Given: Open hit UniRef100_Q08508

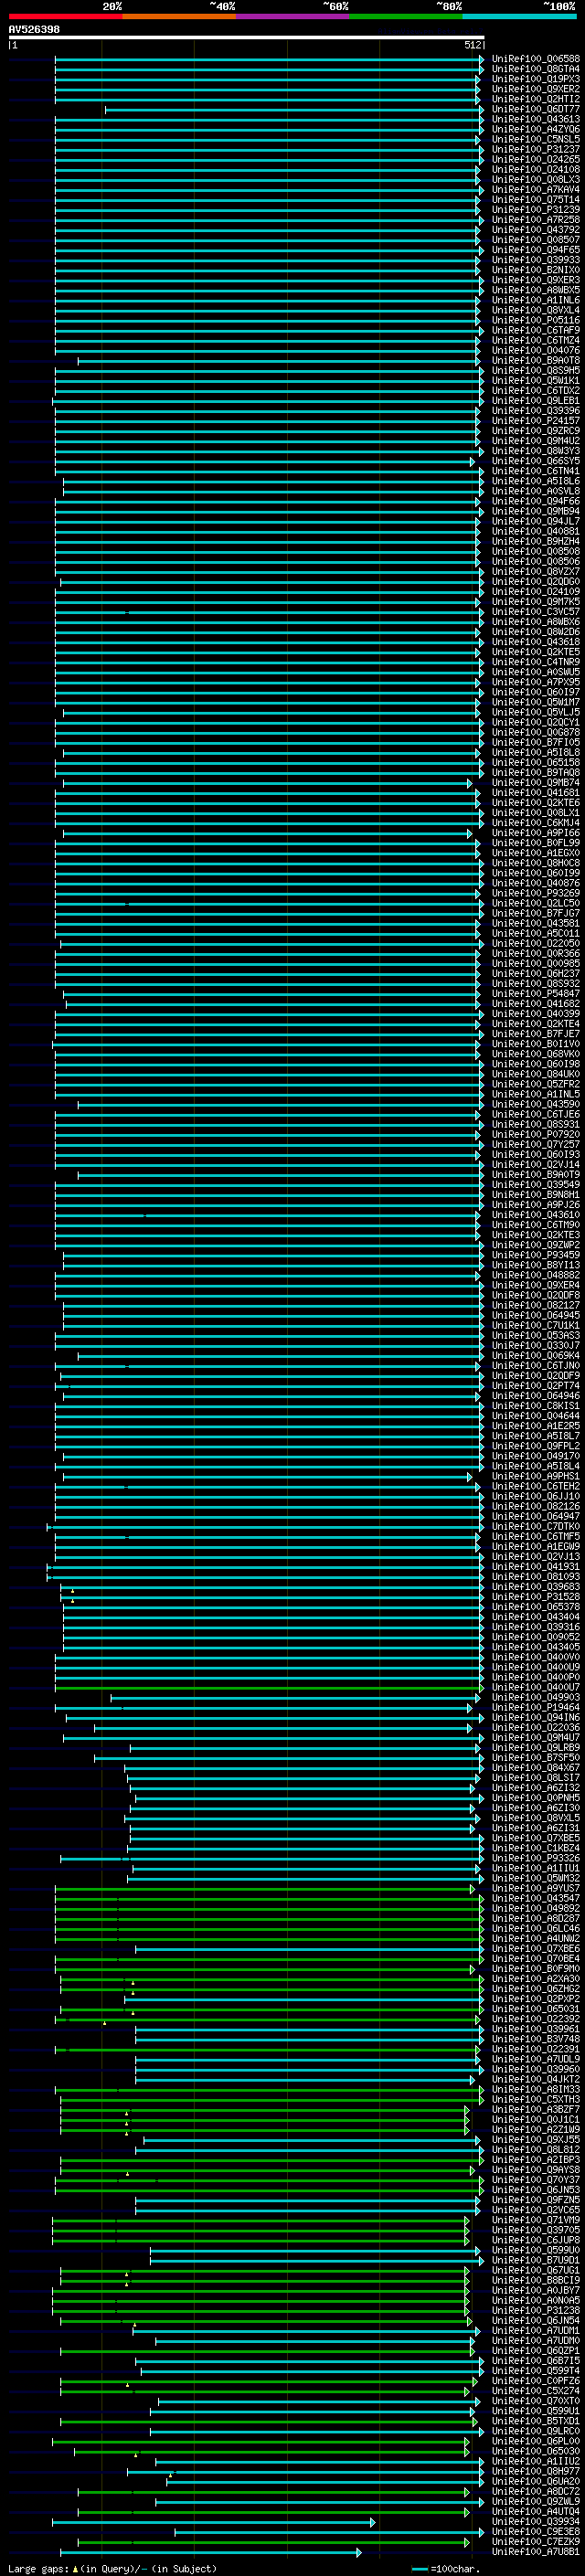Looking at the screenshot, I should coord(535,551).
